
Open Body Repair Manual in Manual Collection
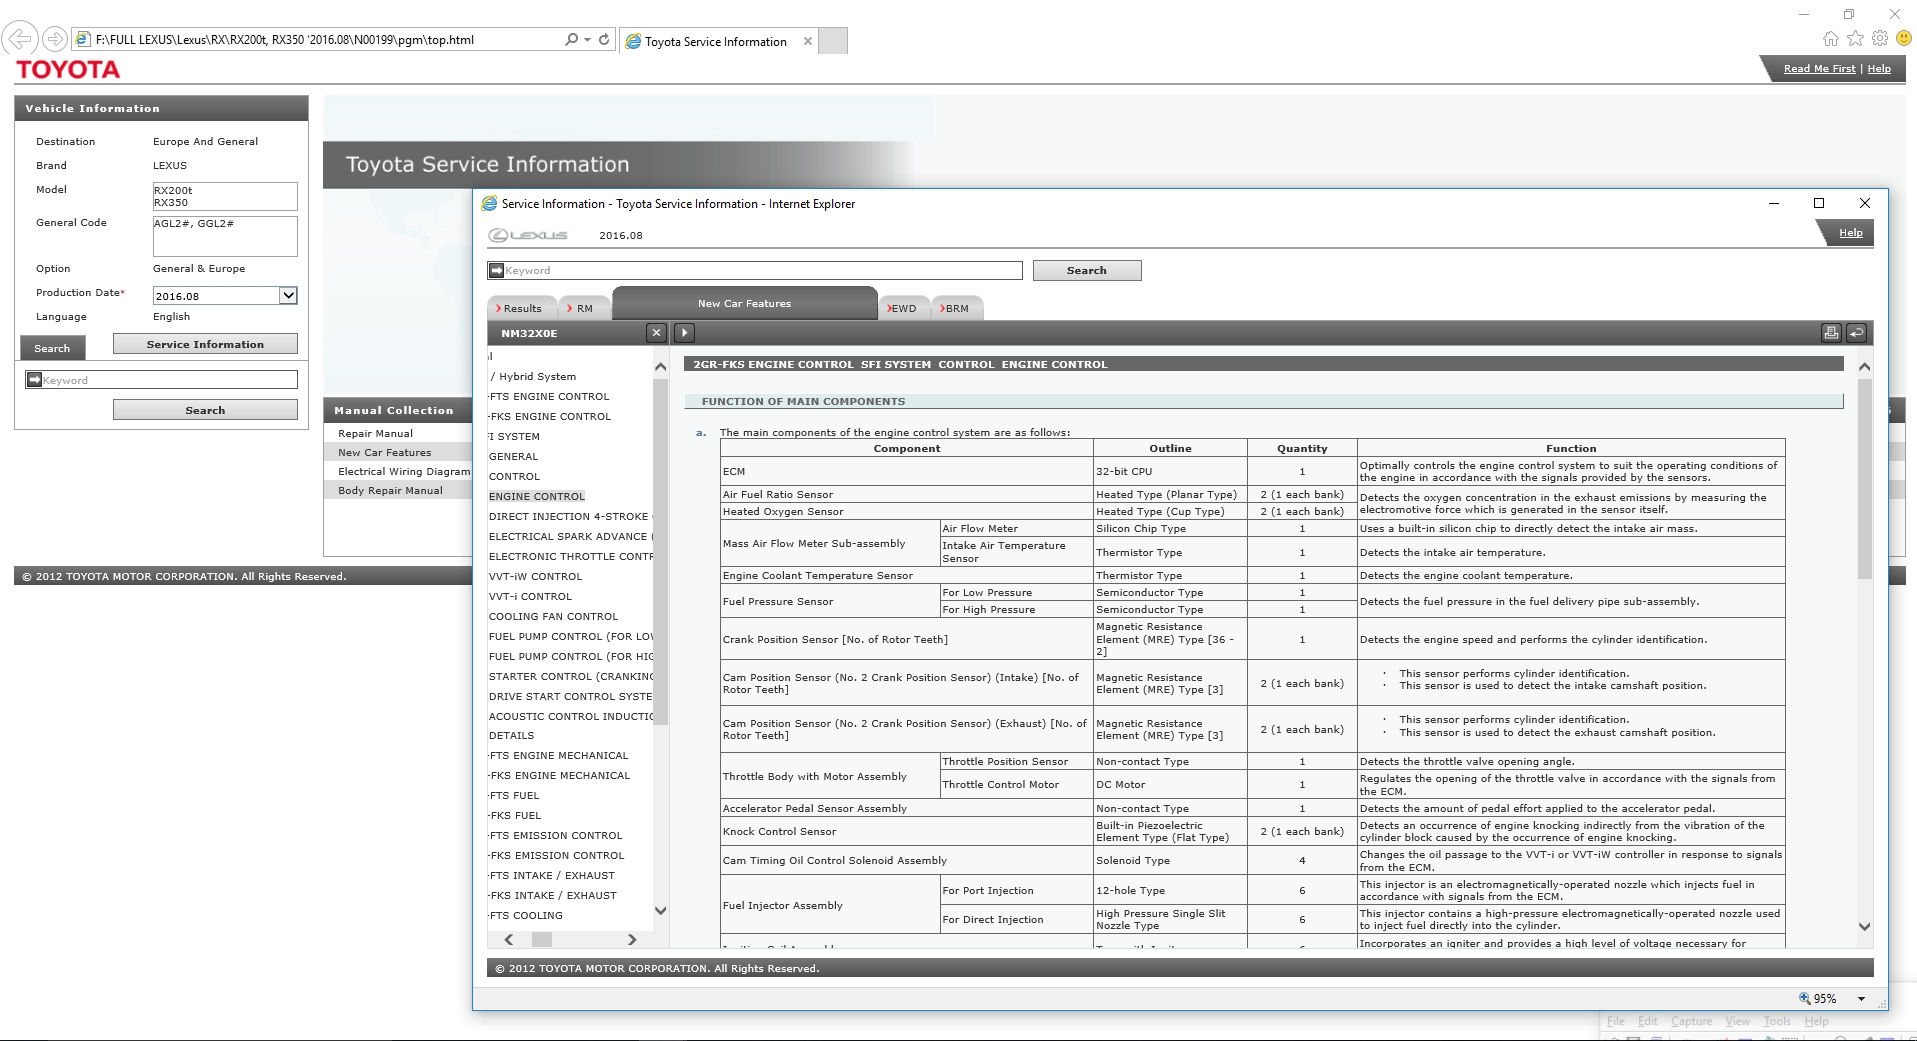[x=390, y=490]
